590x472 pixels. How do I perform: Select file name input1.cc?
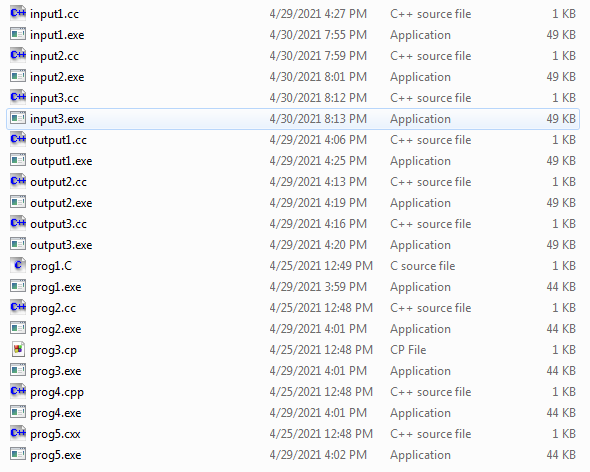pyautogui.click(x=55, y=14)
